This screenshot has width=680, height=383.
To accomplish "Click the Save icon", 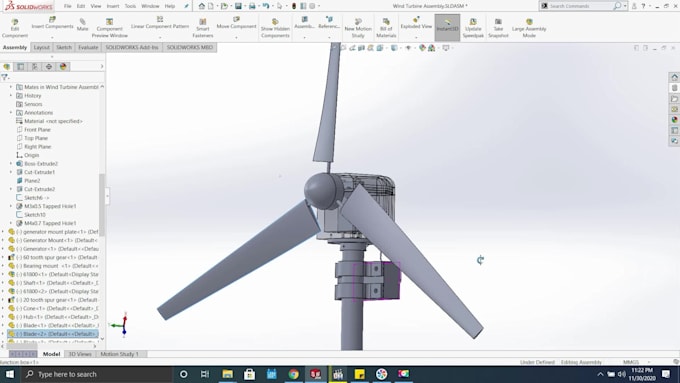I will coord(238,6).
